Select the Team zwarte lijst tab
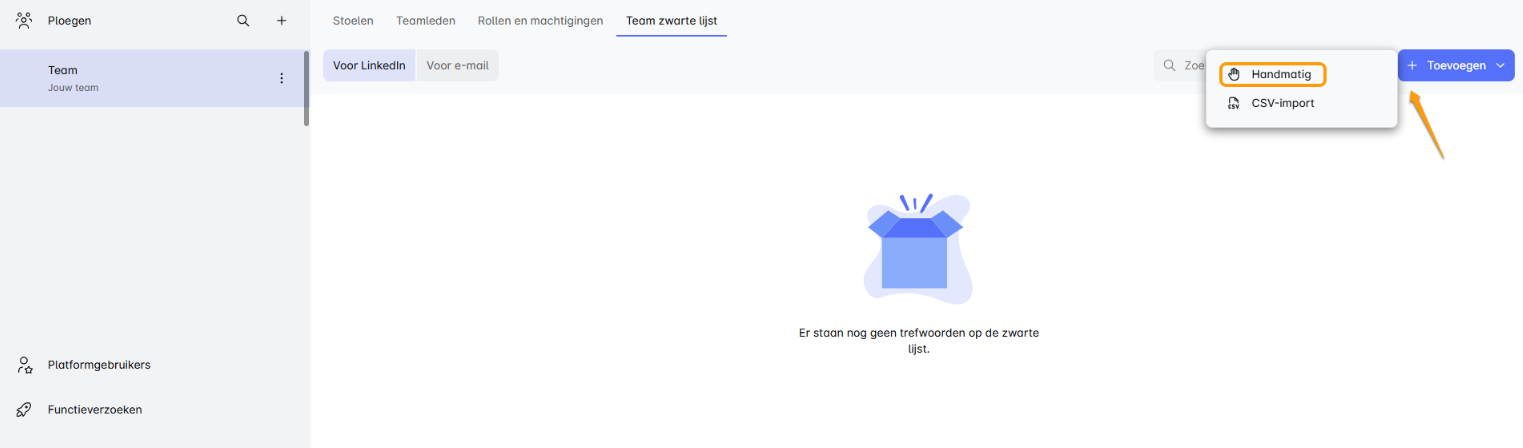Screen dimensions: 1523x448 (671, 20)
